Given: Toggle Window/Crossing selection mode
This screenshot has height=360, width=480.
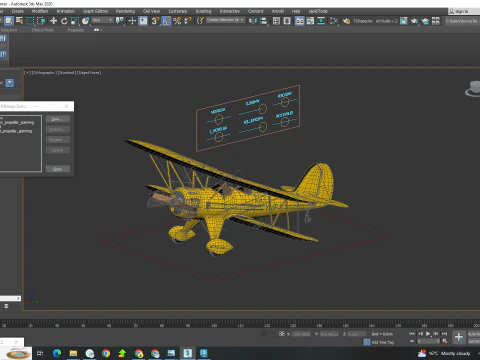Looking at the screenshot, I should point(41,21).
